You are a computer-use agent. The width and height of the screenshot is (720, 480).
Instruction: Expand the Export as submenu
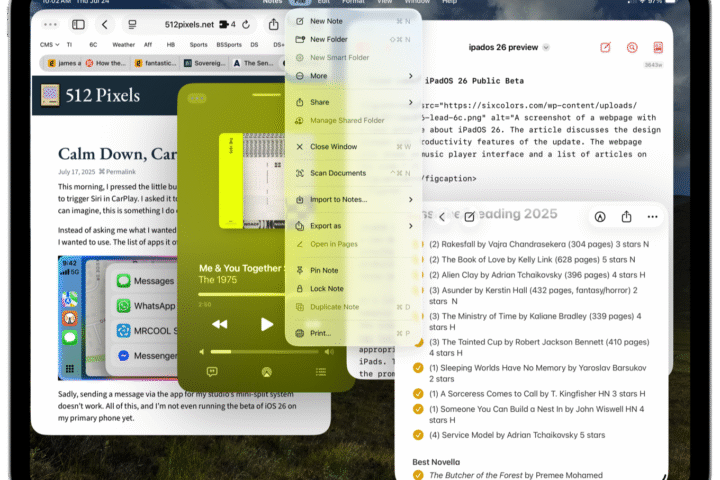click(354, 226)
